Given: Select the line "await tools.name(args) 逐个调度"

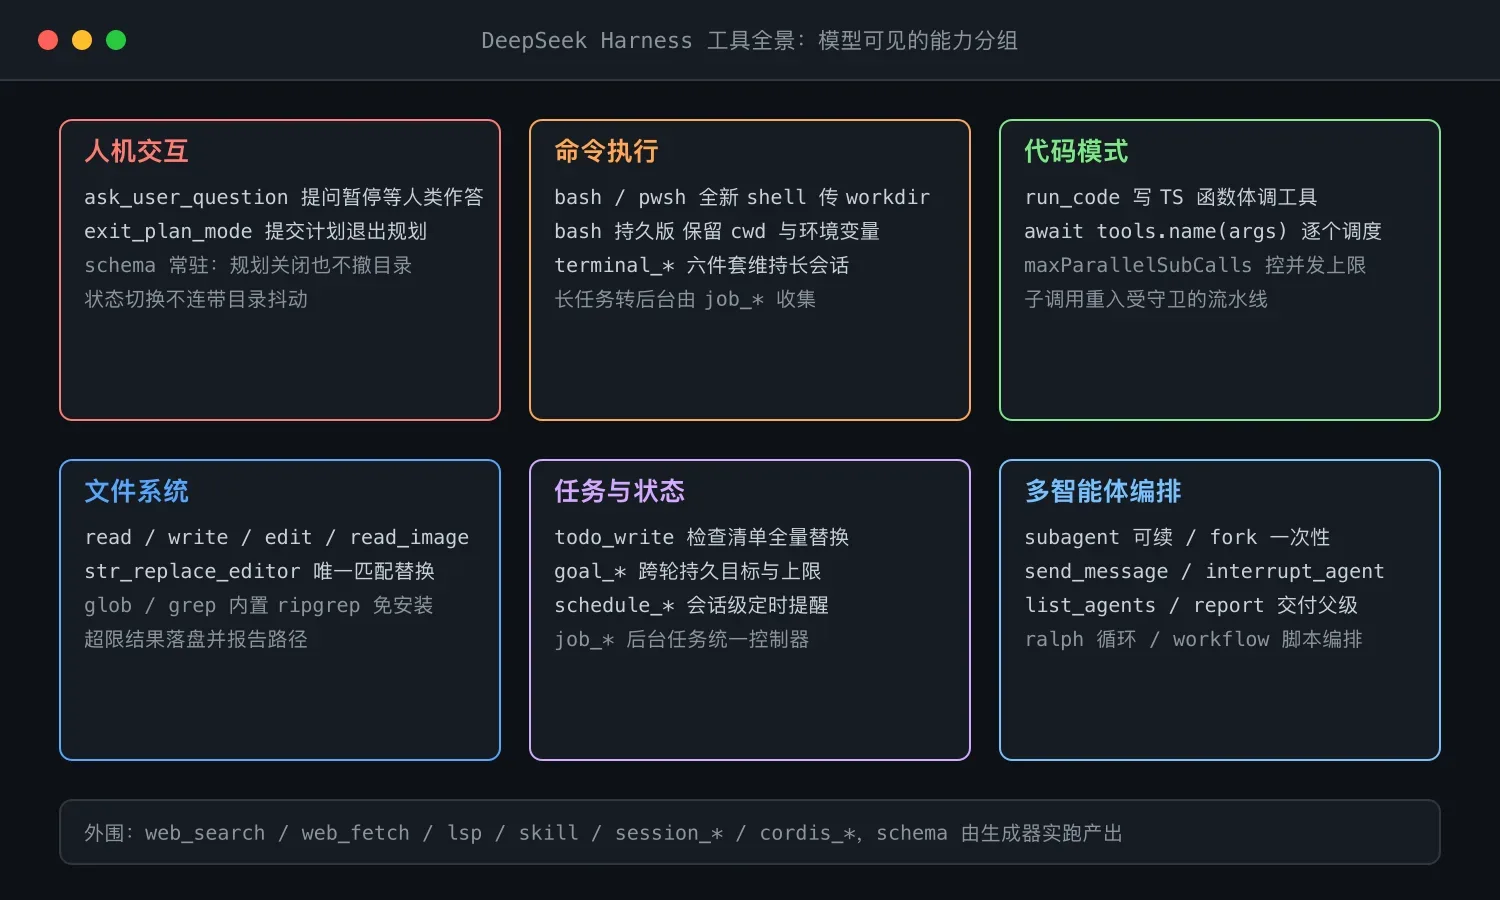Looking at the screenshot, I should pyautogui.click(x=1203, y=231).
